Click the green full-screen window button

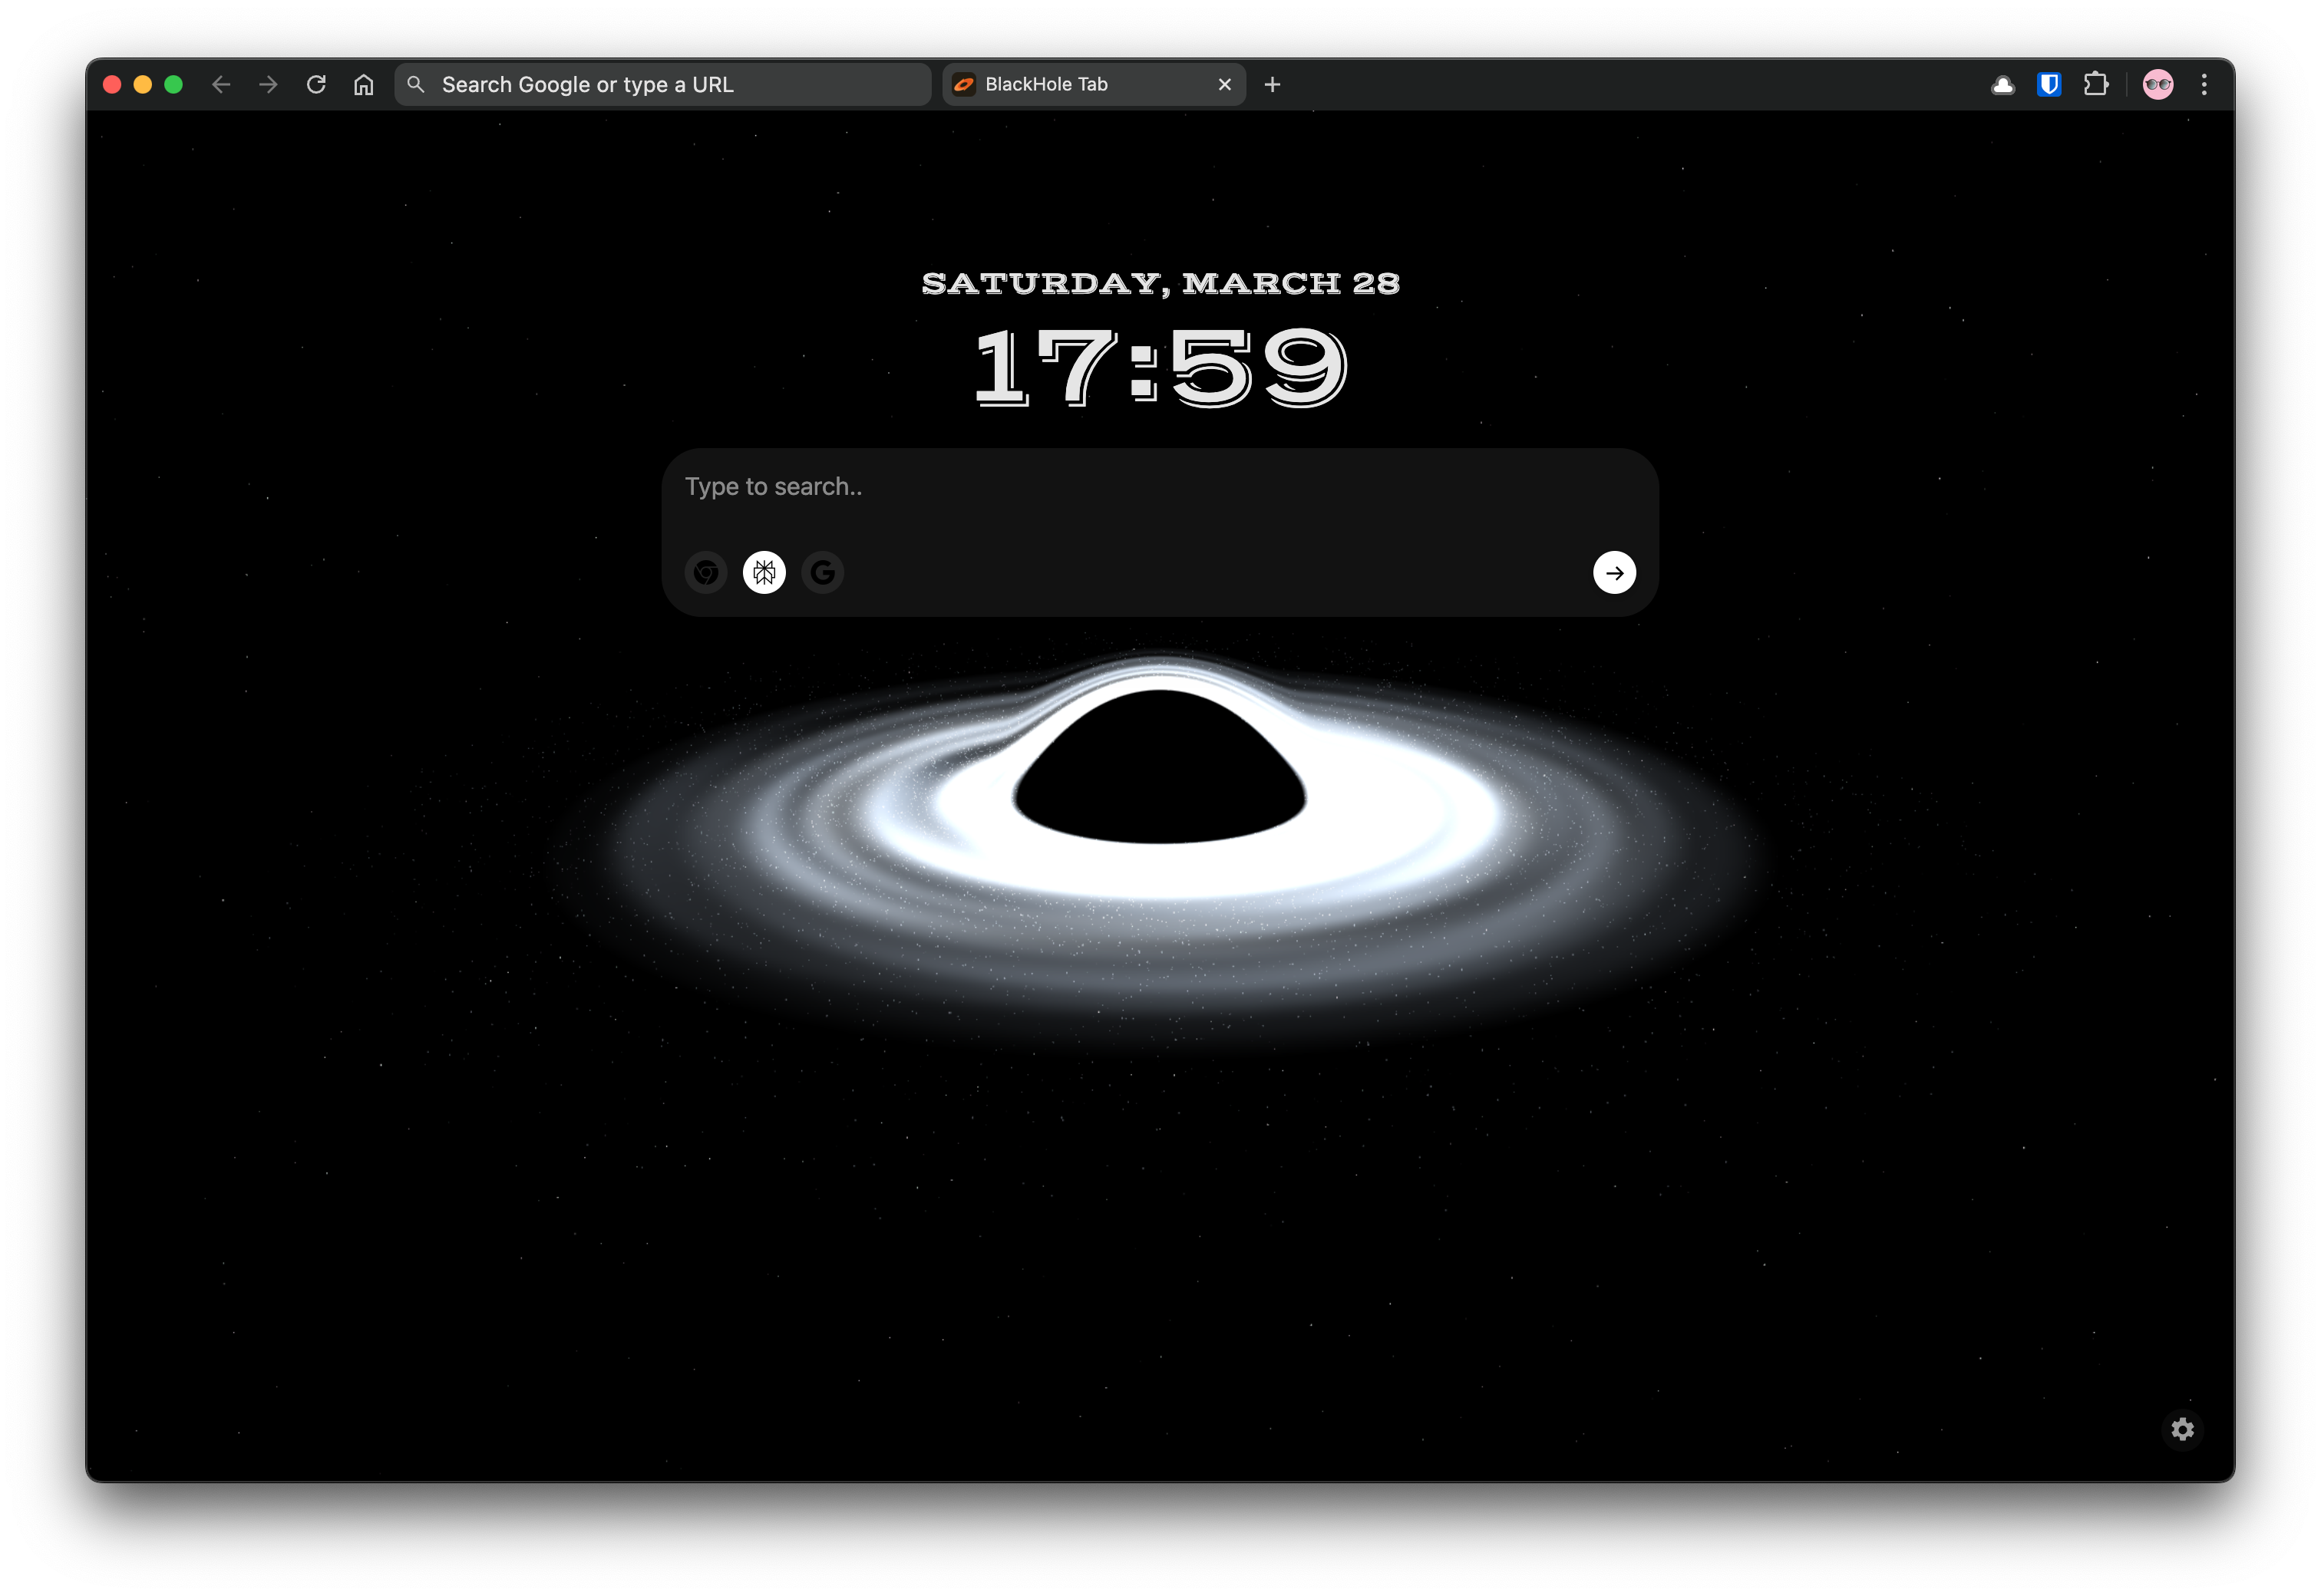point(173,85)
